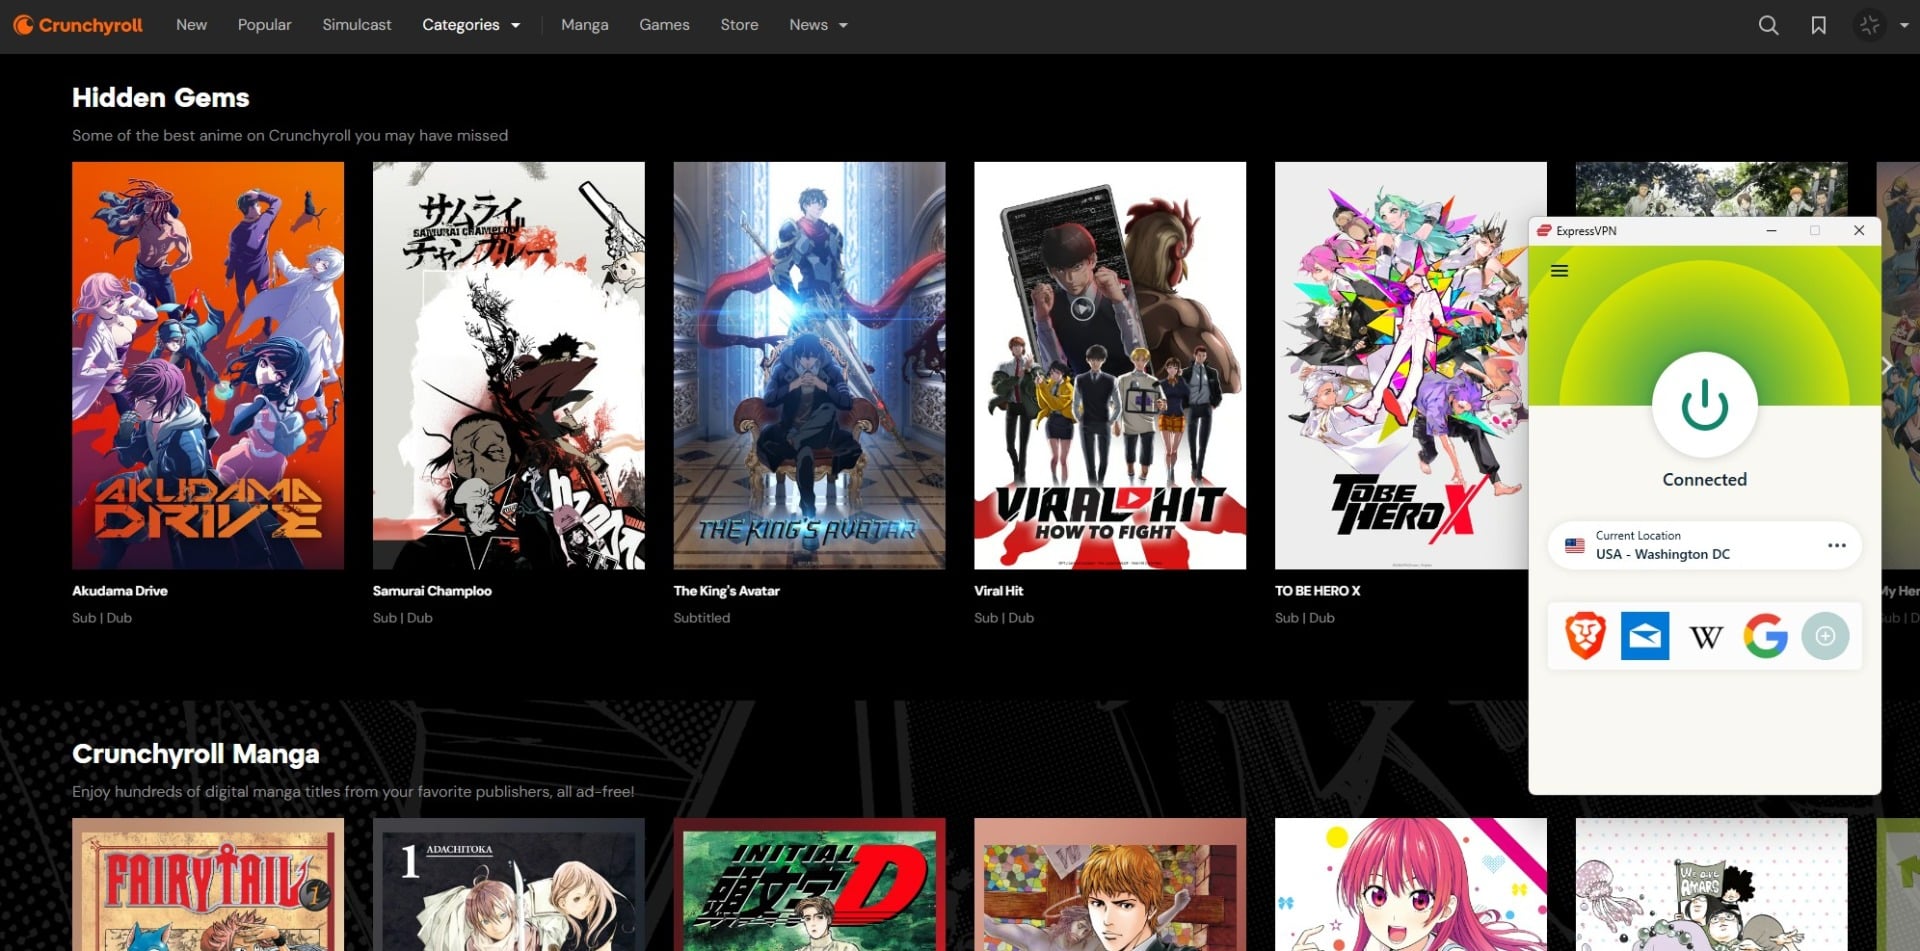The height and width of the screenshot is (951, 1920).
Task: Expand the Categories dropdown
Action: [471, 25]
